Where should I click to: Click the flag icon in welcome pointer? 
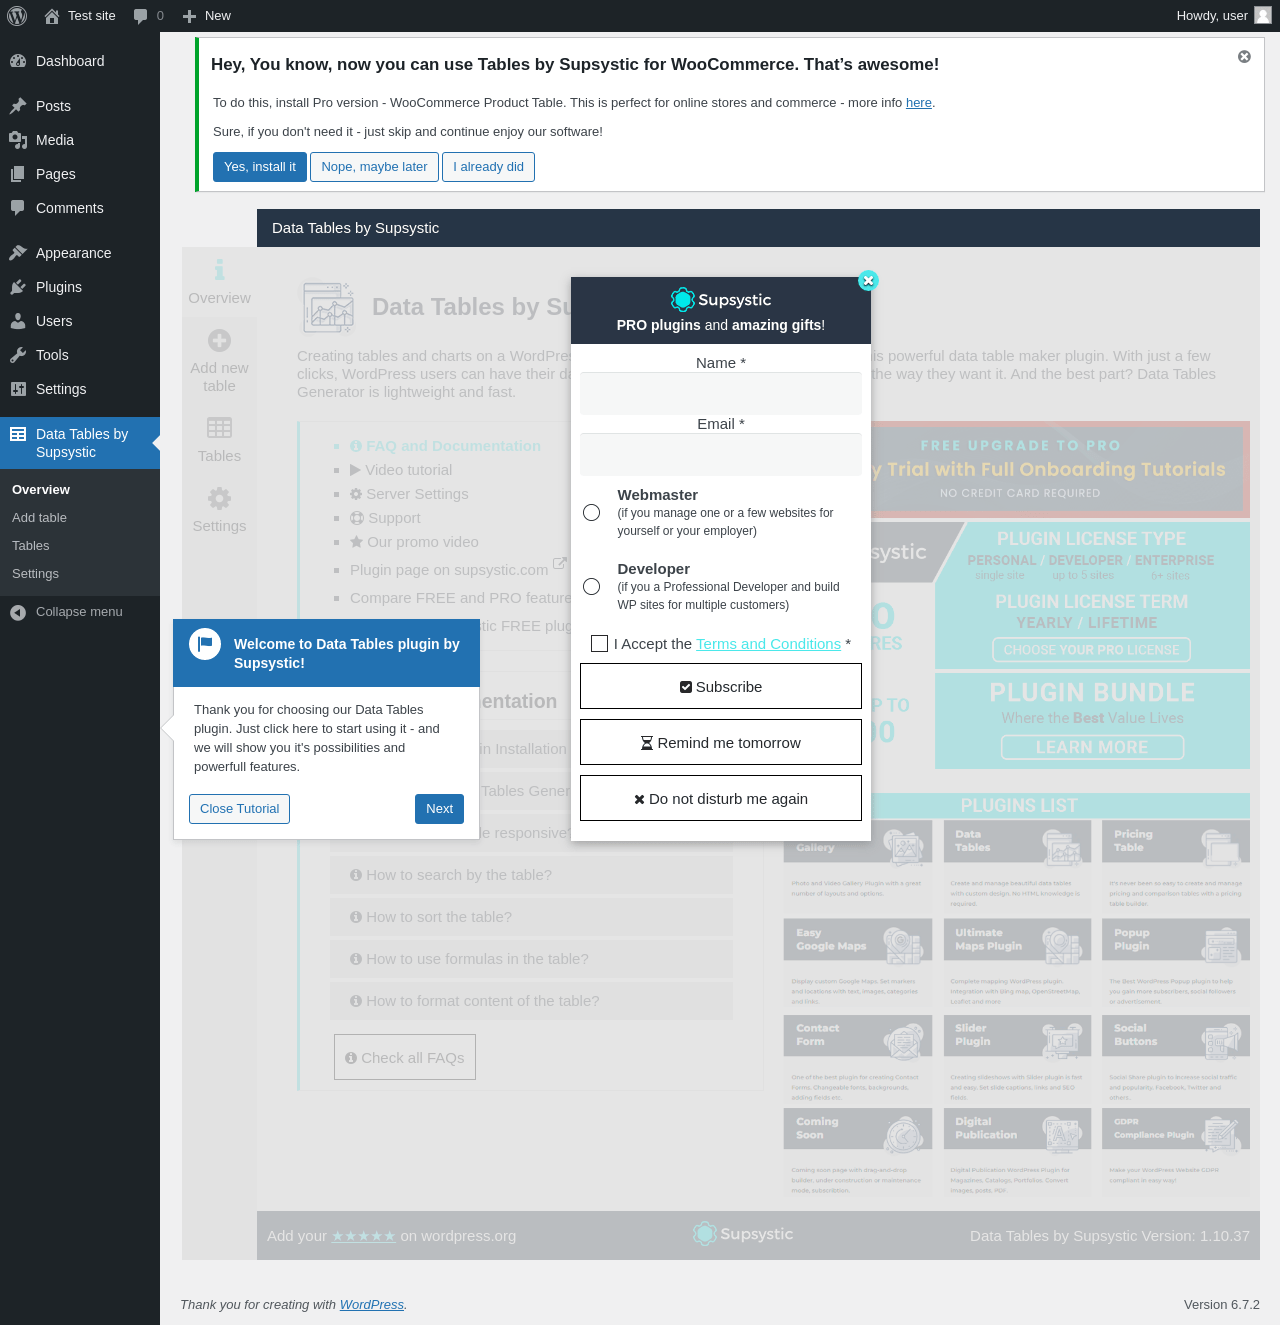(205, 644)
